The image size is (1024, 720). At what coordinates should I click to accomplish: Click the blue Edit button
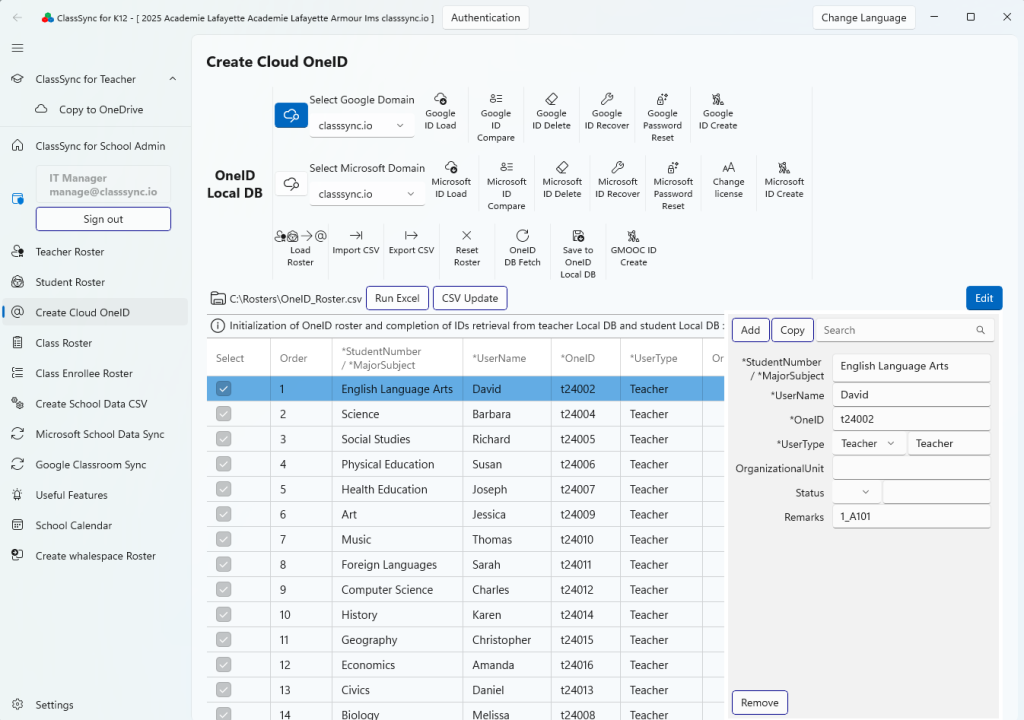[984, 298]
